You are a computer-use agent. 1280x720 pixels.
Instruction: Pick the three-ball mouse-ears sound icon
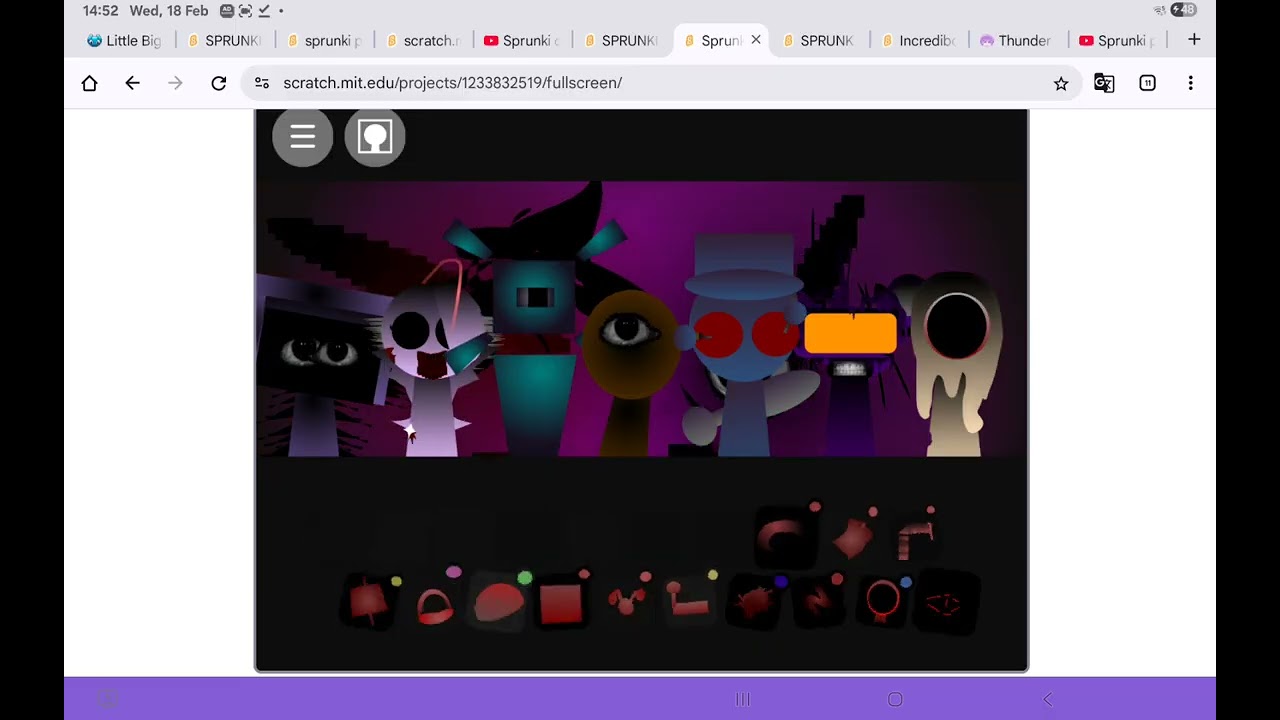[627, 602]
